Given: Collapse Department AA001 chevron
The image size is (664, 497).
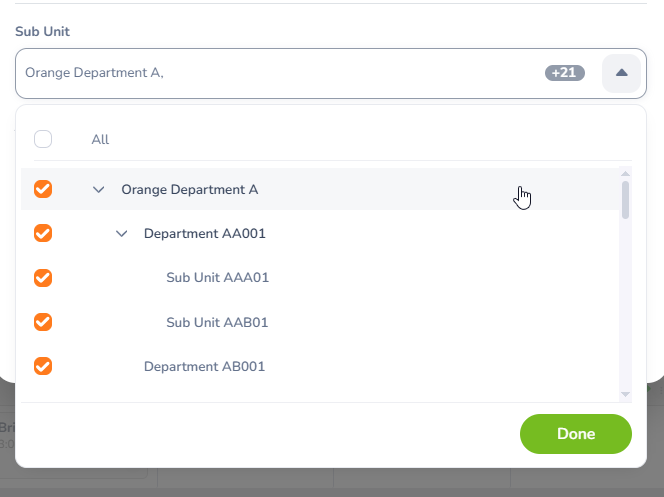Looking at the screenshot, I should click(x=121, y=233).
